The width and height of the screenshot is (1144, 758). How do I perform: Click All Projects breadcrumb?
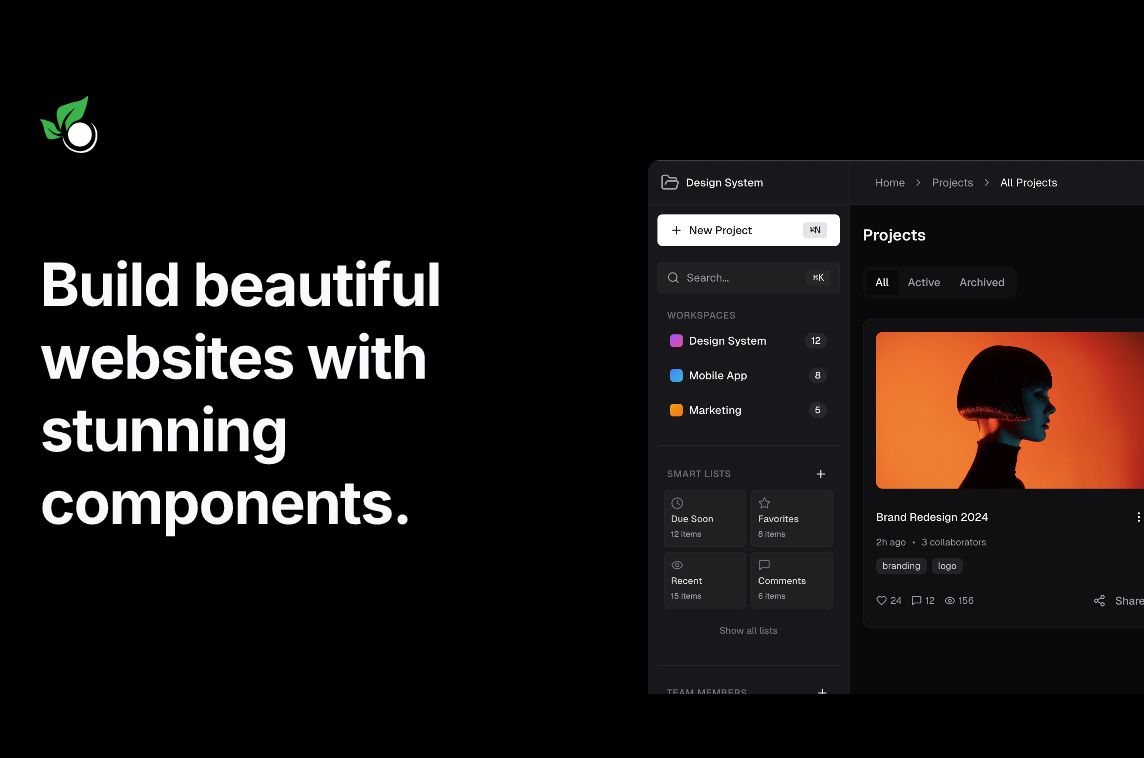(x=1028, y=183)
